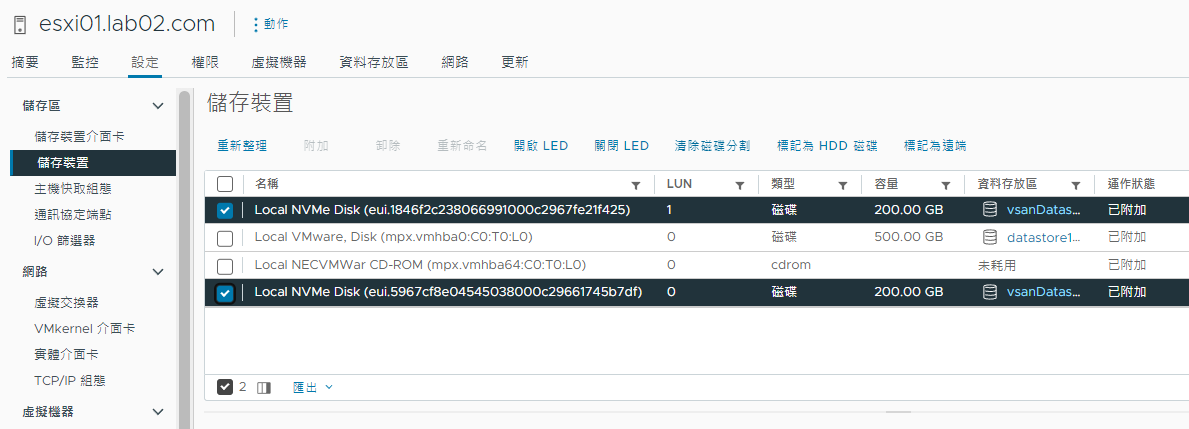The image size is (1189, 429).
Task: Toggle the select-all header checkbox
Action: (x=224, y=183)
